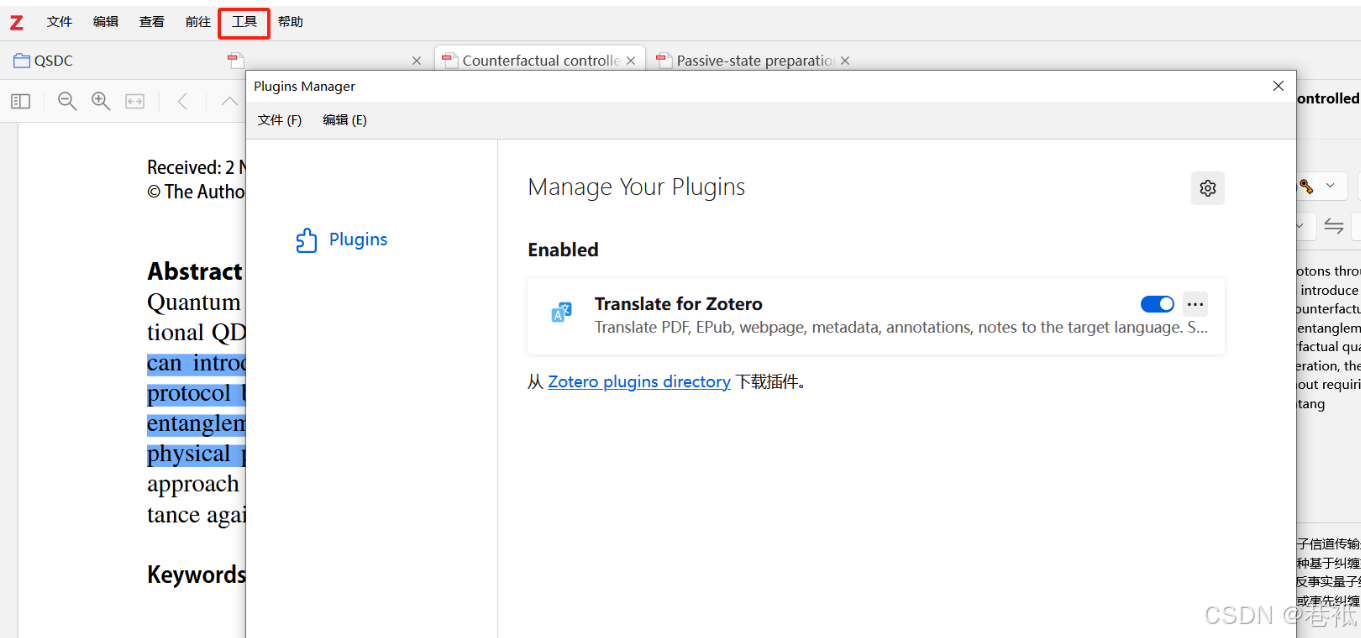Image resolution: width=1361 pixels, height=638 pixels.
Task: Click the Plugins puzzle piece icon
Action: click(306, 239)
